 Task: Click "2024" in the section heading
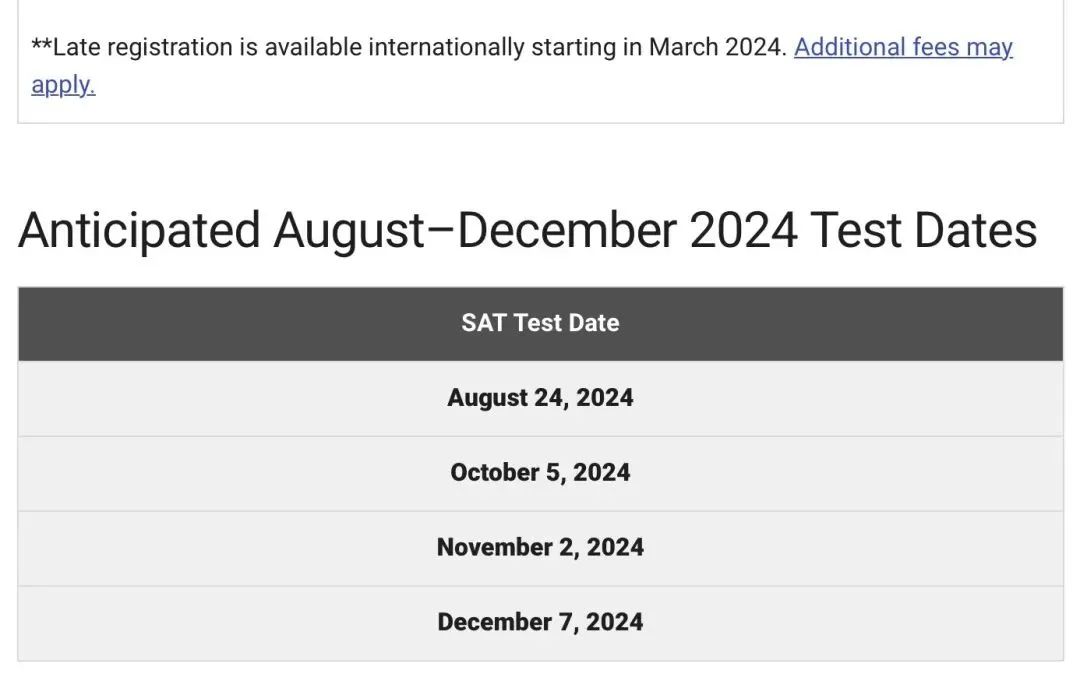click(x=743, y=231)
